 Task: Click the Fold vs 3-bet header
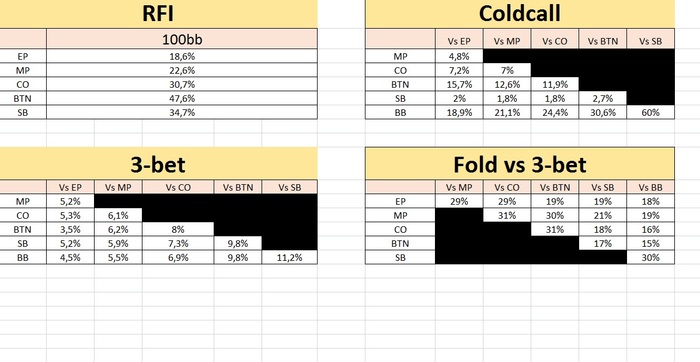[520, 164]
